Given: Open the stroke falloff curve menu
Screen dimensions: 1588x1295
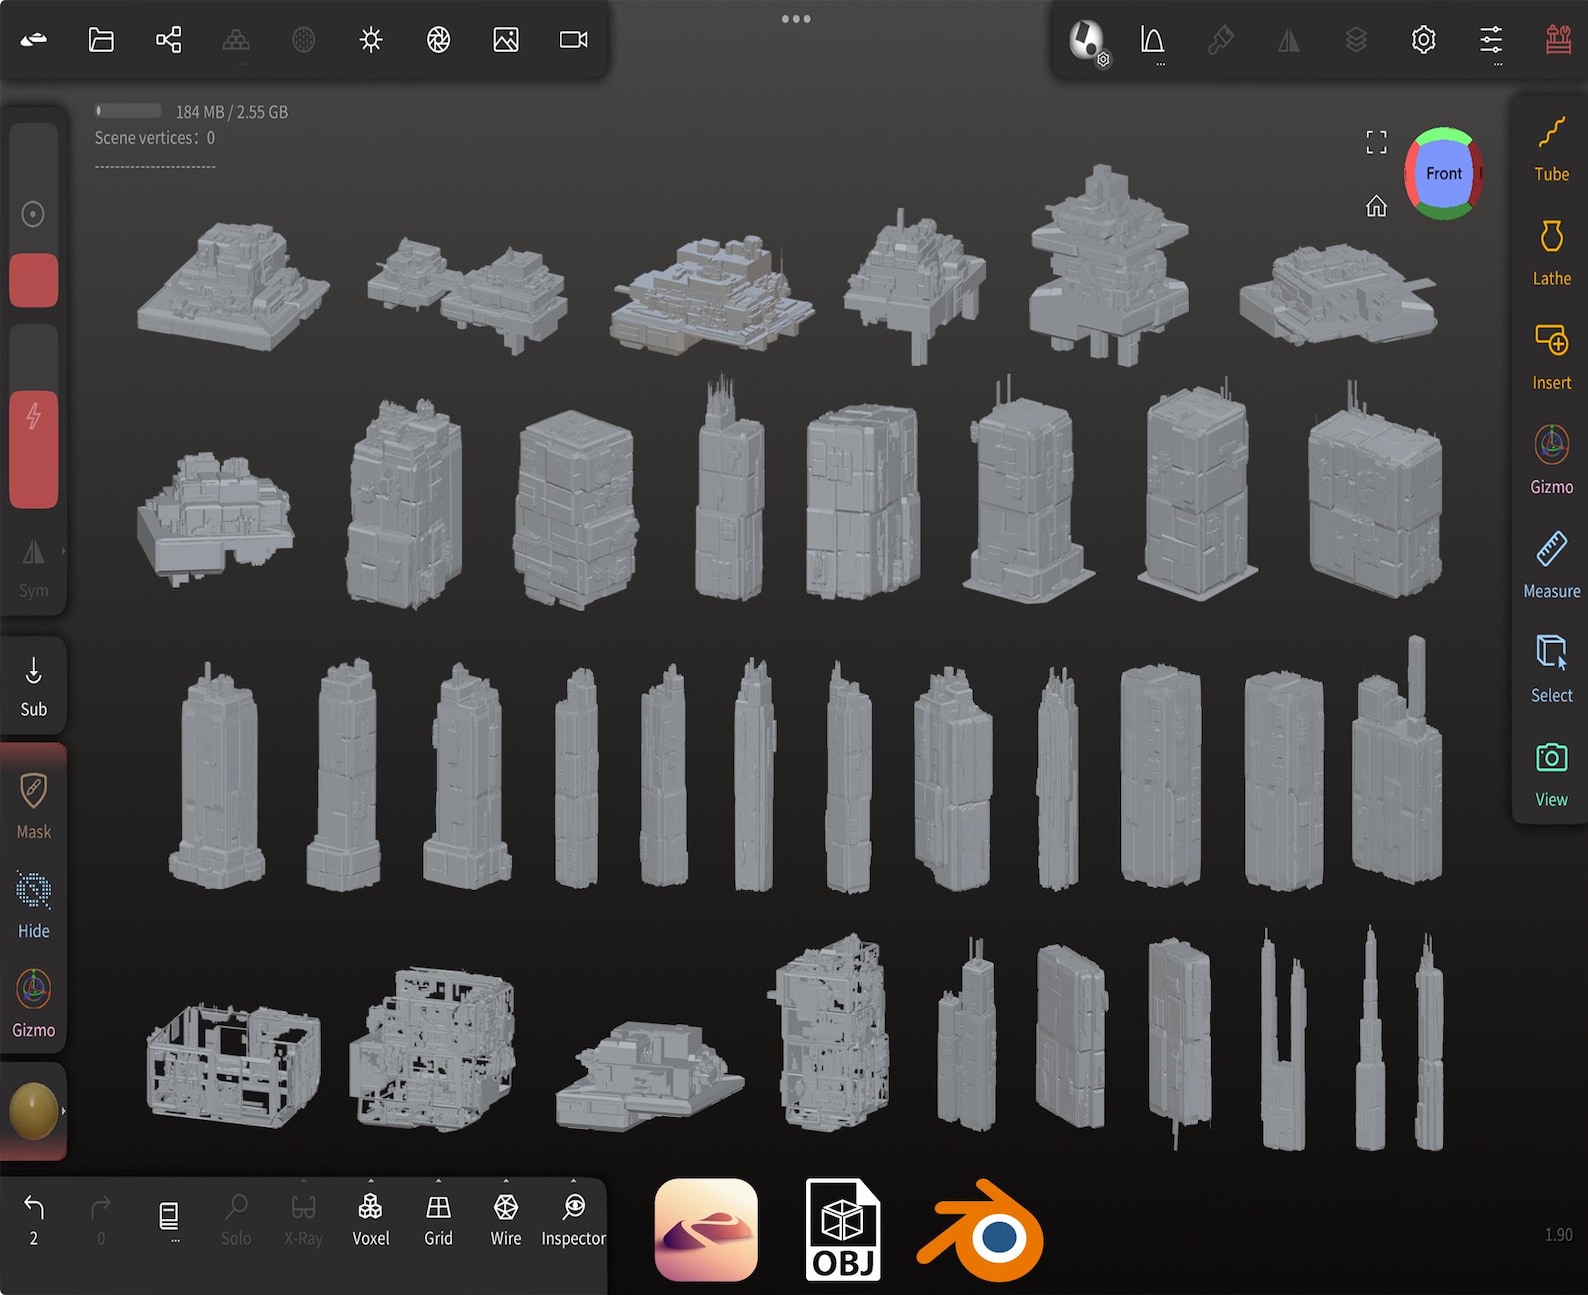Looking at the screenshot, I should point(1153,40).
